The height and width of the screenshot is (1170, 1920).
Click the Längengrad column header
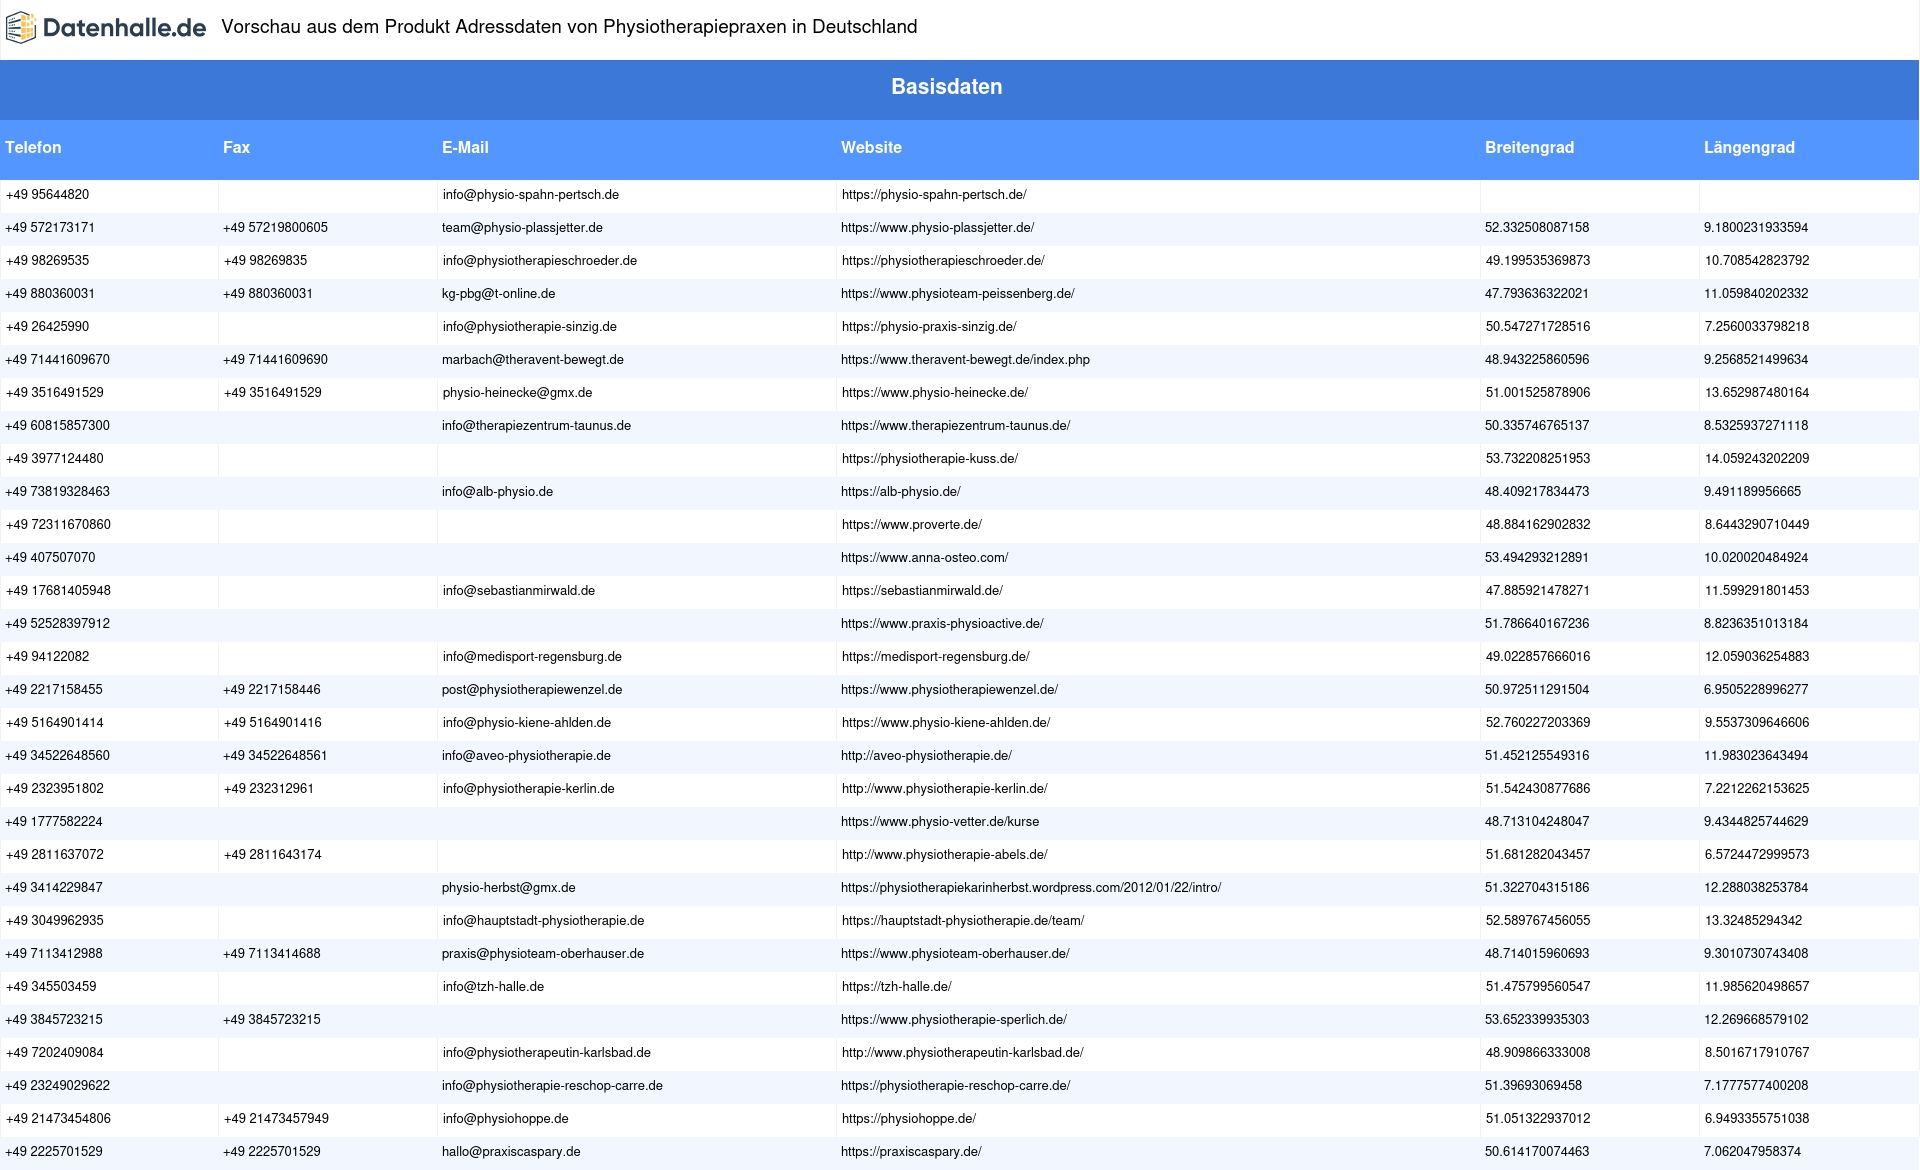(x=1749, y=147)
